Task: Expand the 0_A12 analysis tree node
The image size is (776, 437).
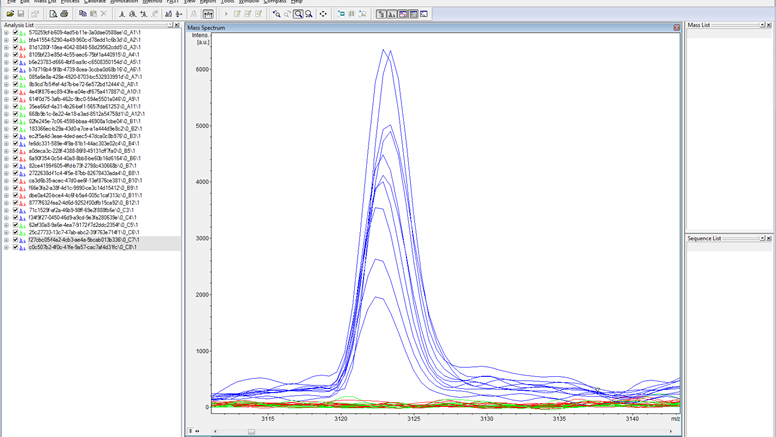Action: [x=6, y=114]
